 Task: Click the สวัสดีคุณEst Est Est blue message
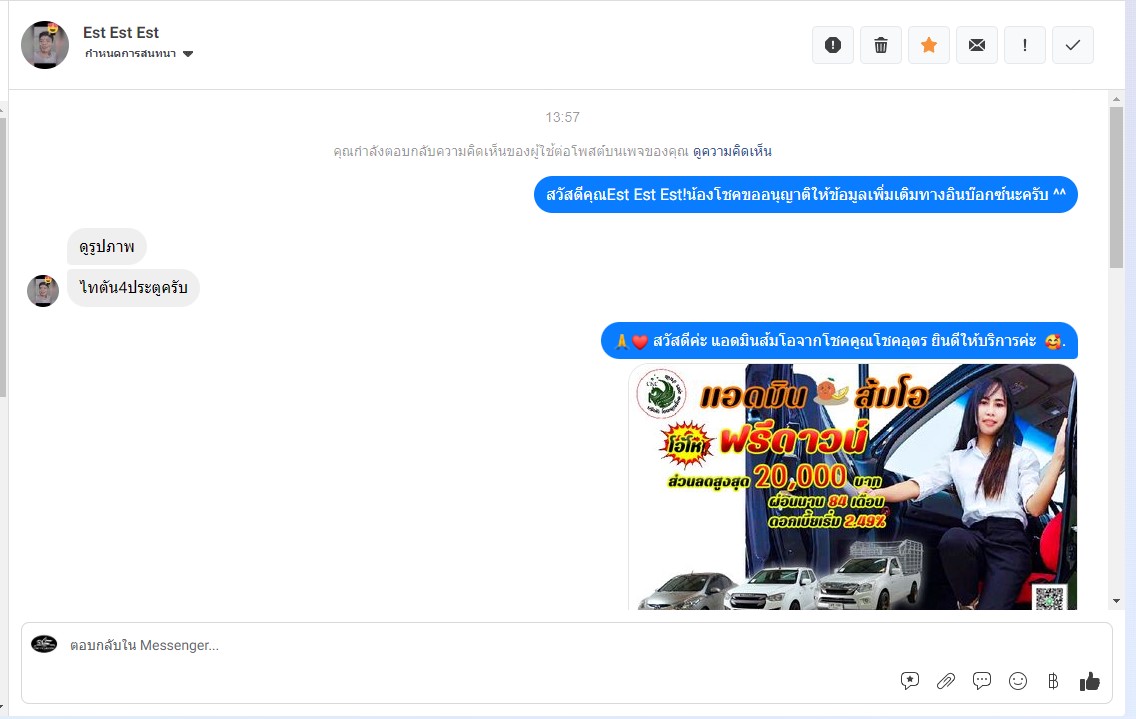pos(806,194)
